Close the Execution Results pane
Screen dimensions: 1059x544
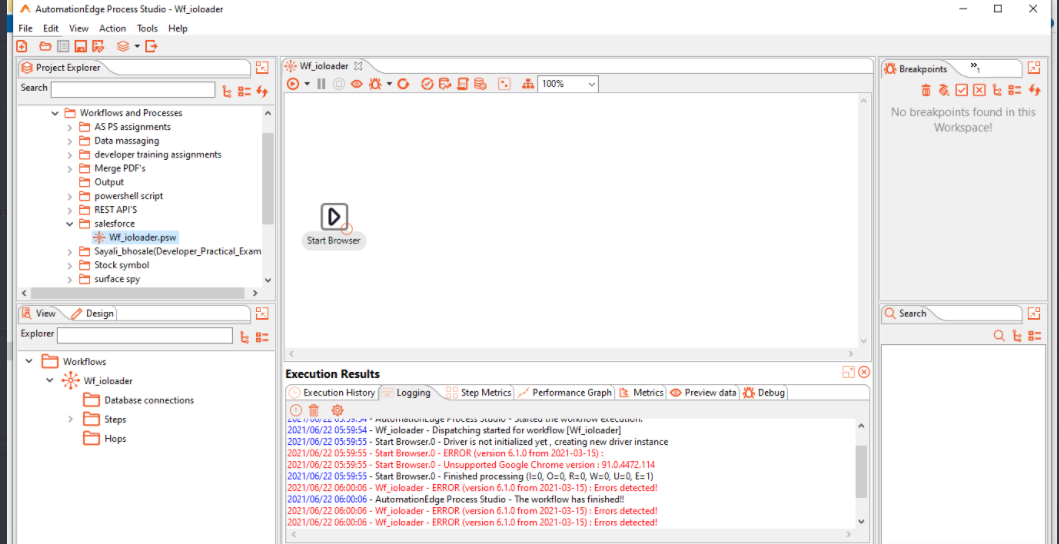coord(864,372)
